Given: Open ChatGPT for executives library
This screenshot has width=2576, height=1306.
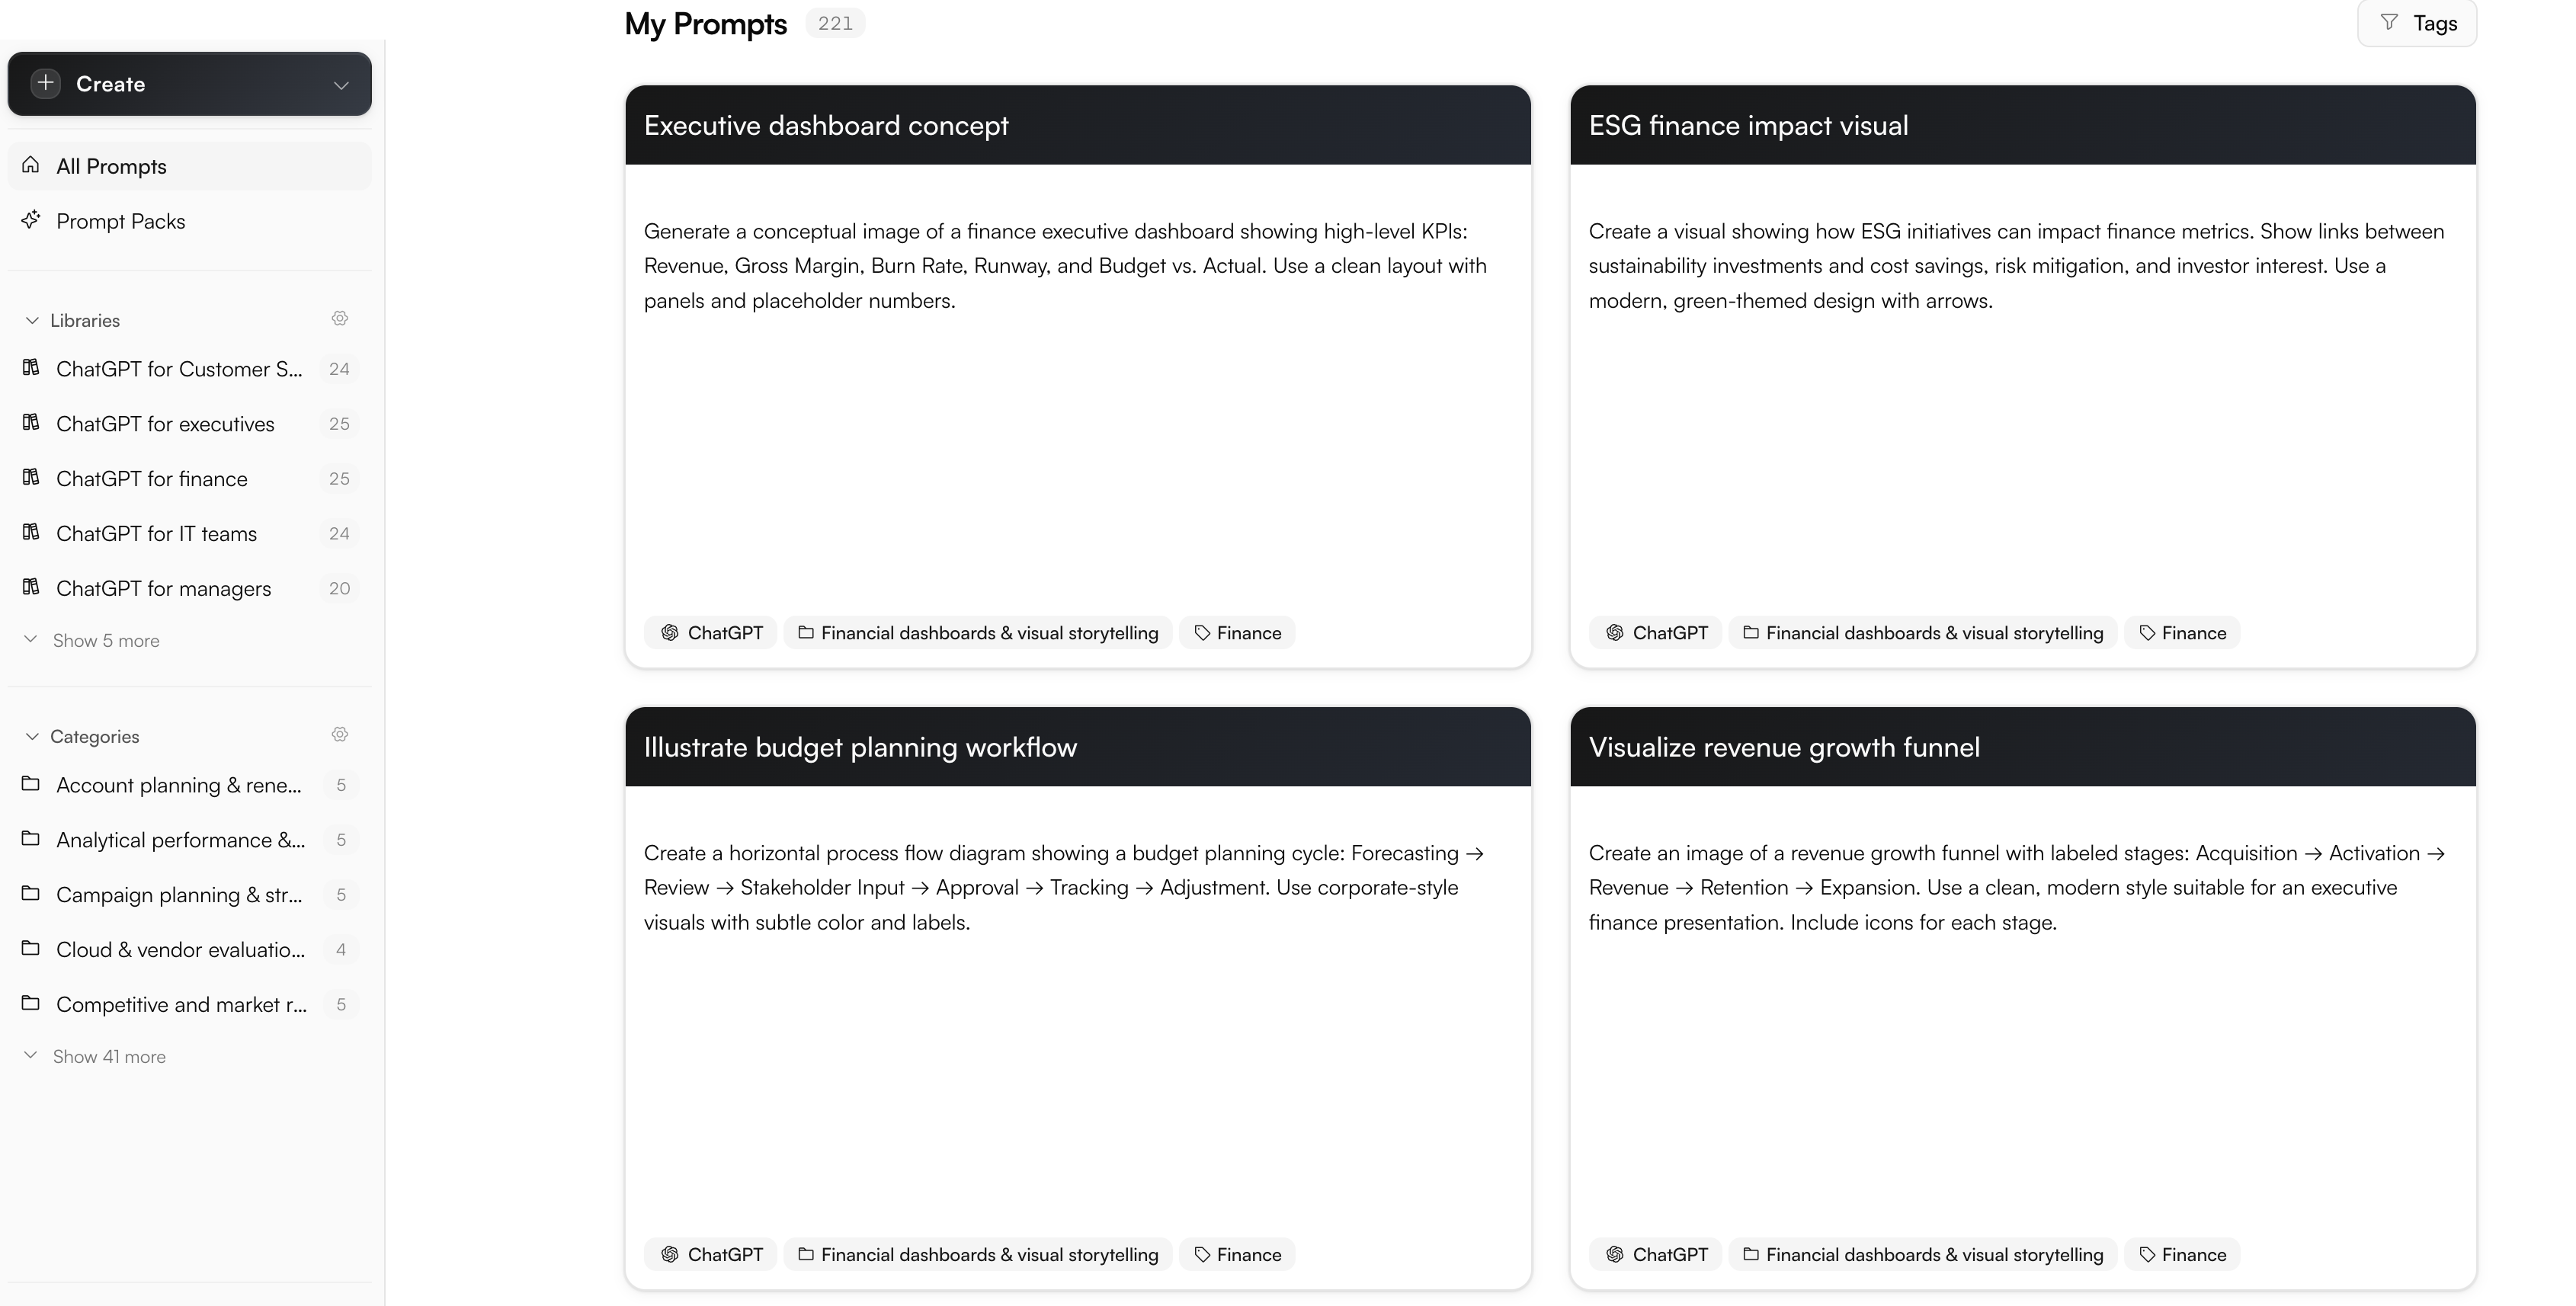Looking at the screenshot, I should coord(165,424).
